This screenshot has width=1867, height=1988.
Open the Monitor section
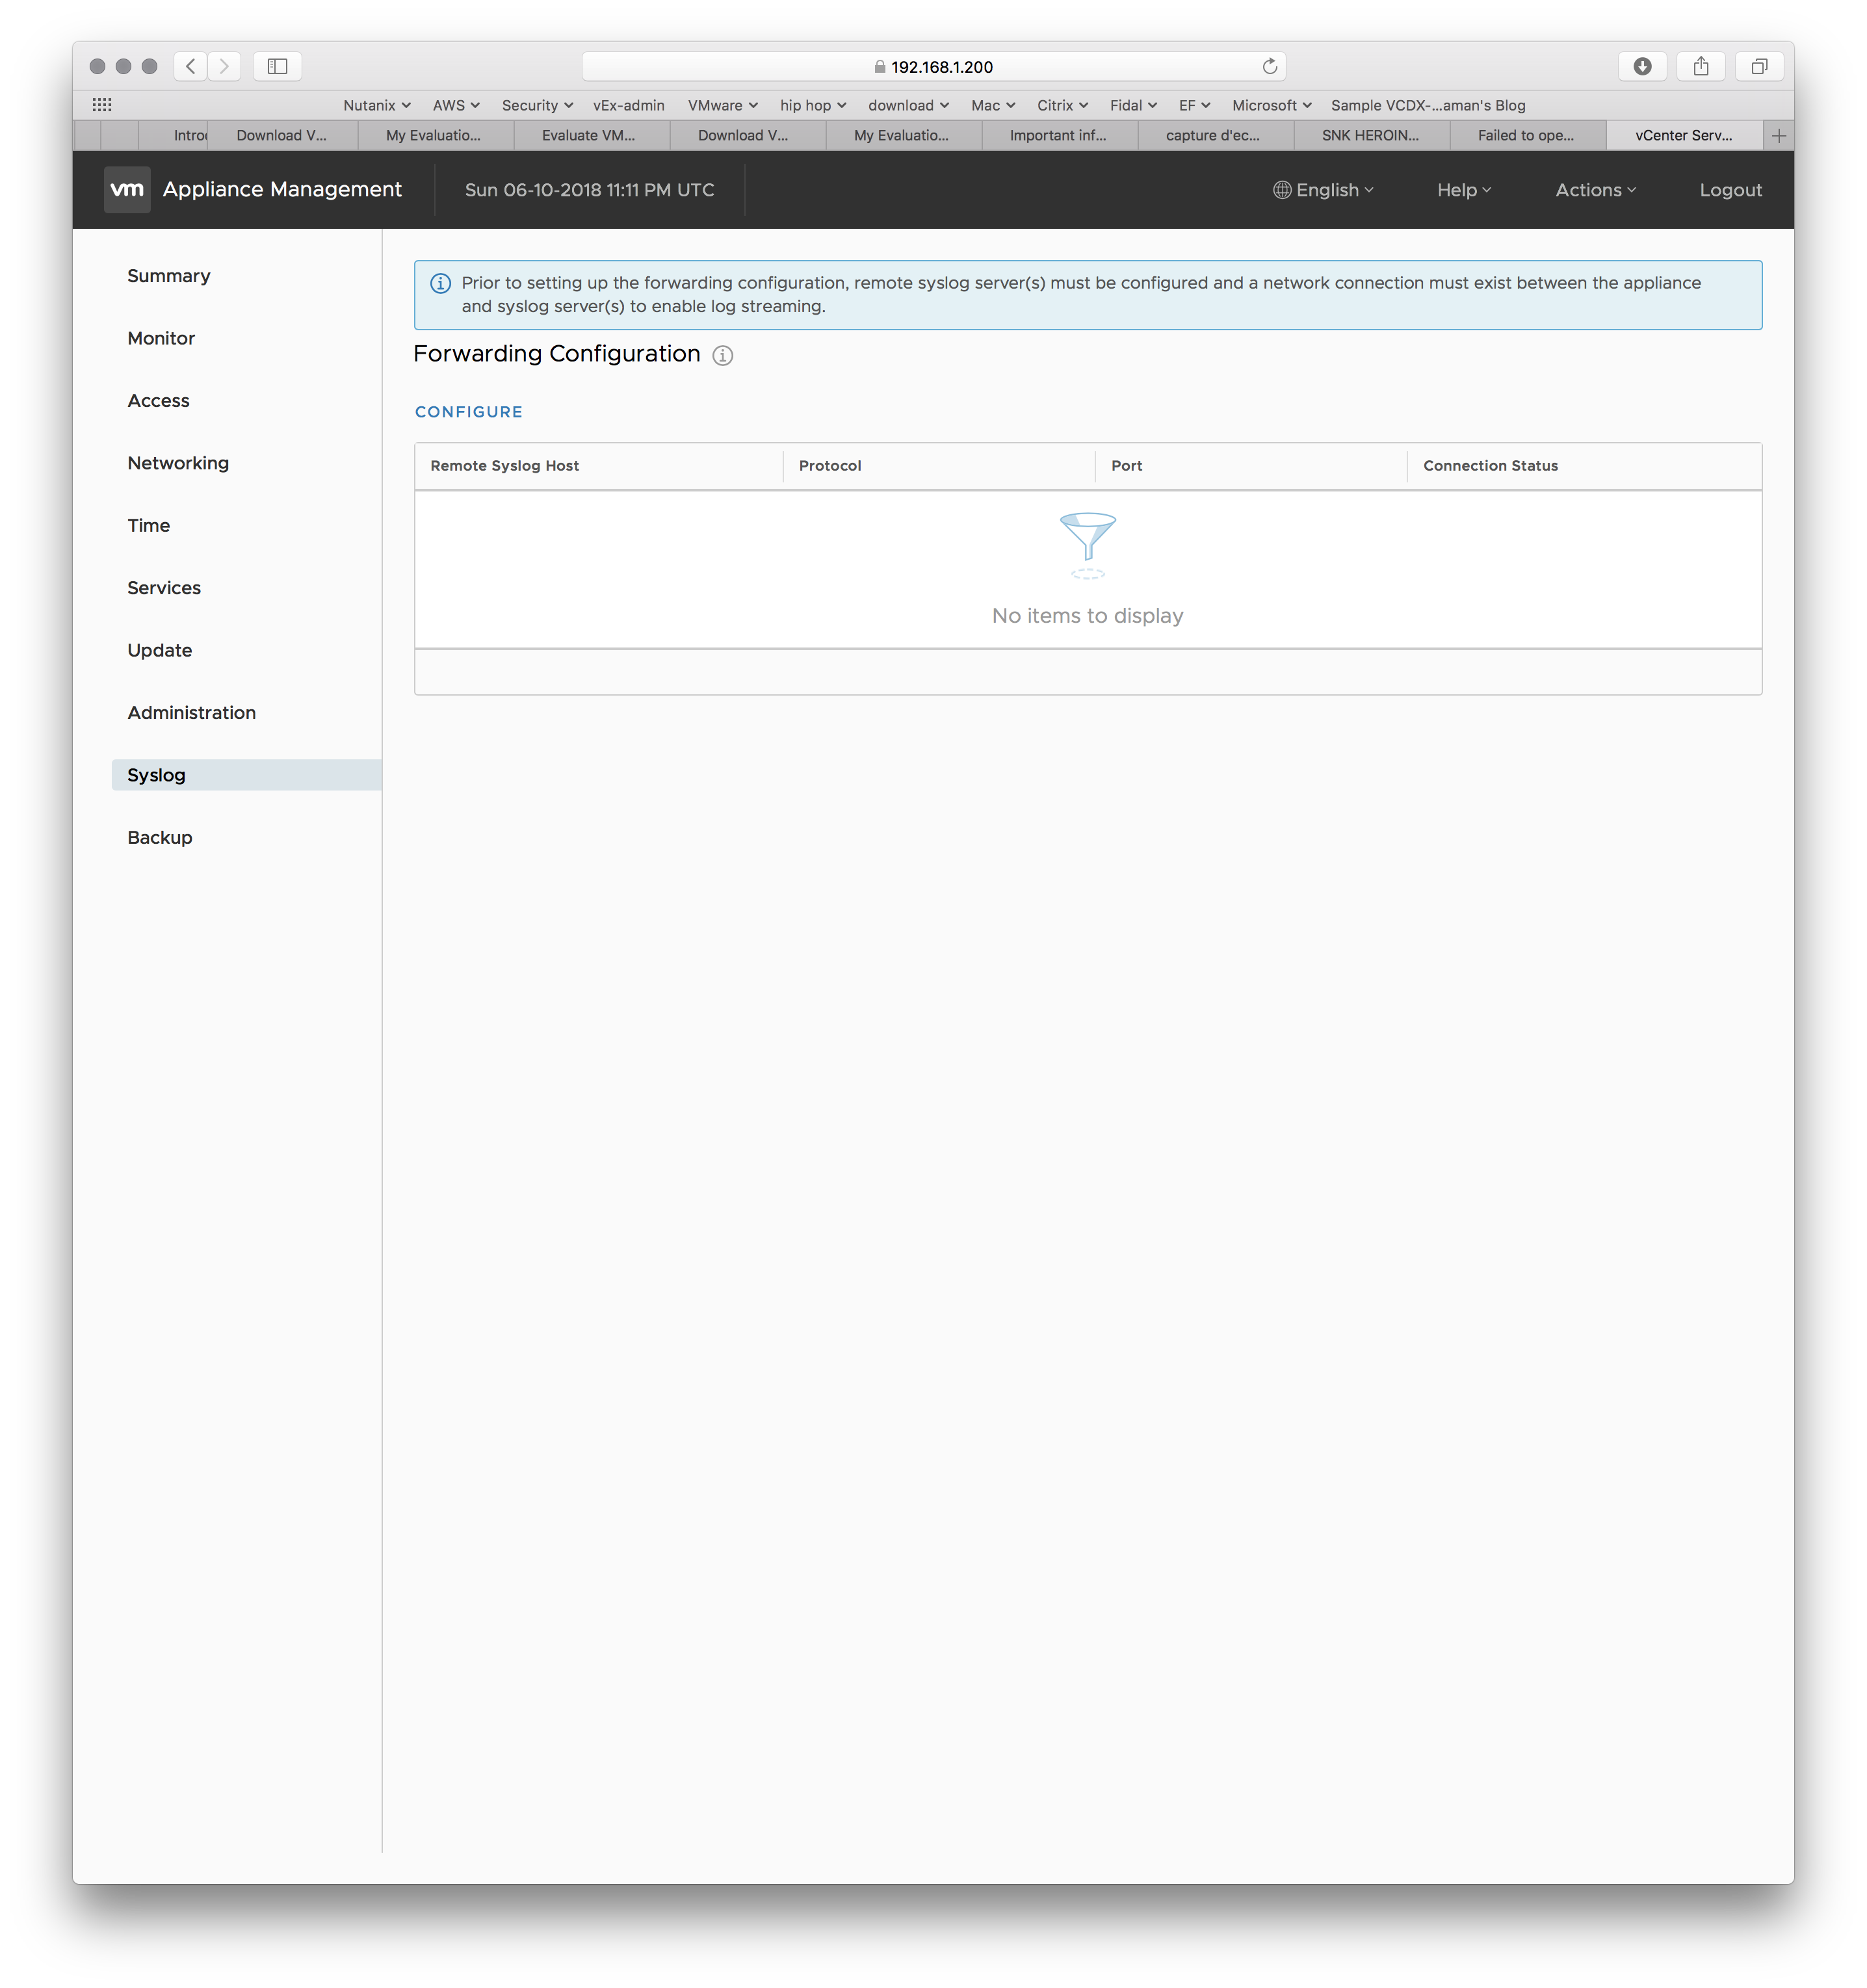tap(161, 338)
